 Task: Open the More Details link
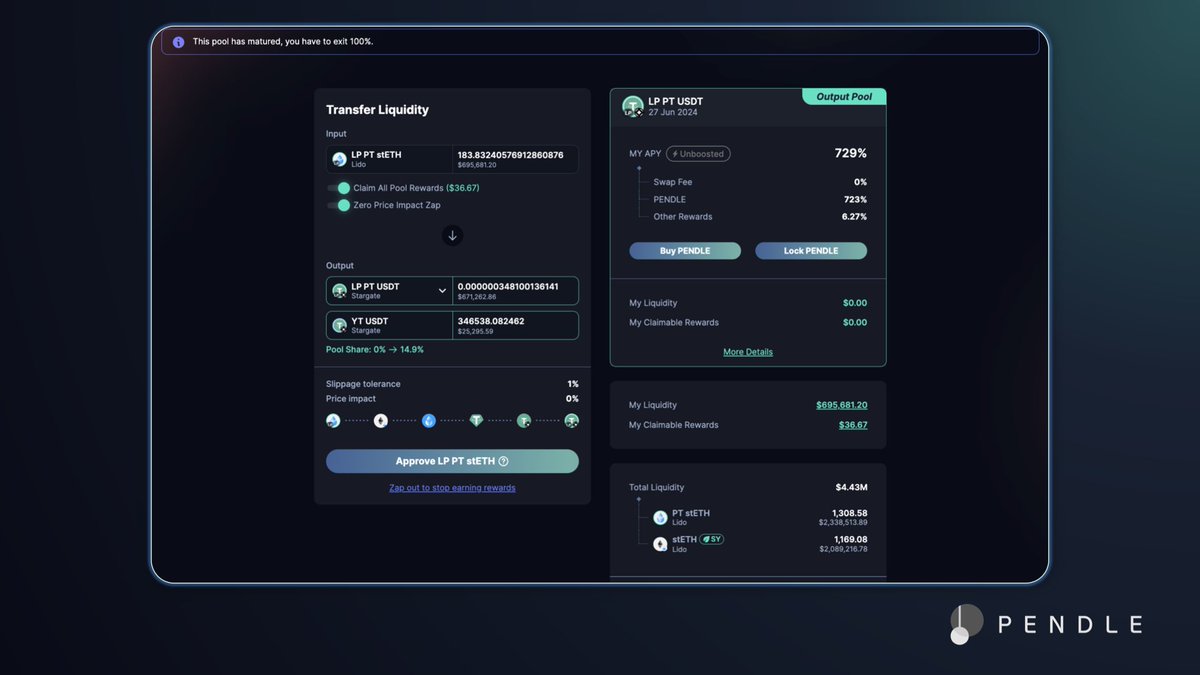[x=748, y=352]
